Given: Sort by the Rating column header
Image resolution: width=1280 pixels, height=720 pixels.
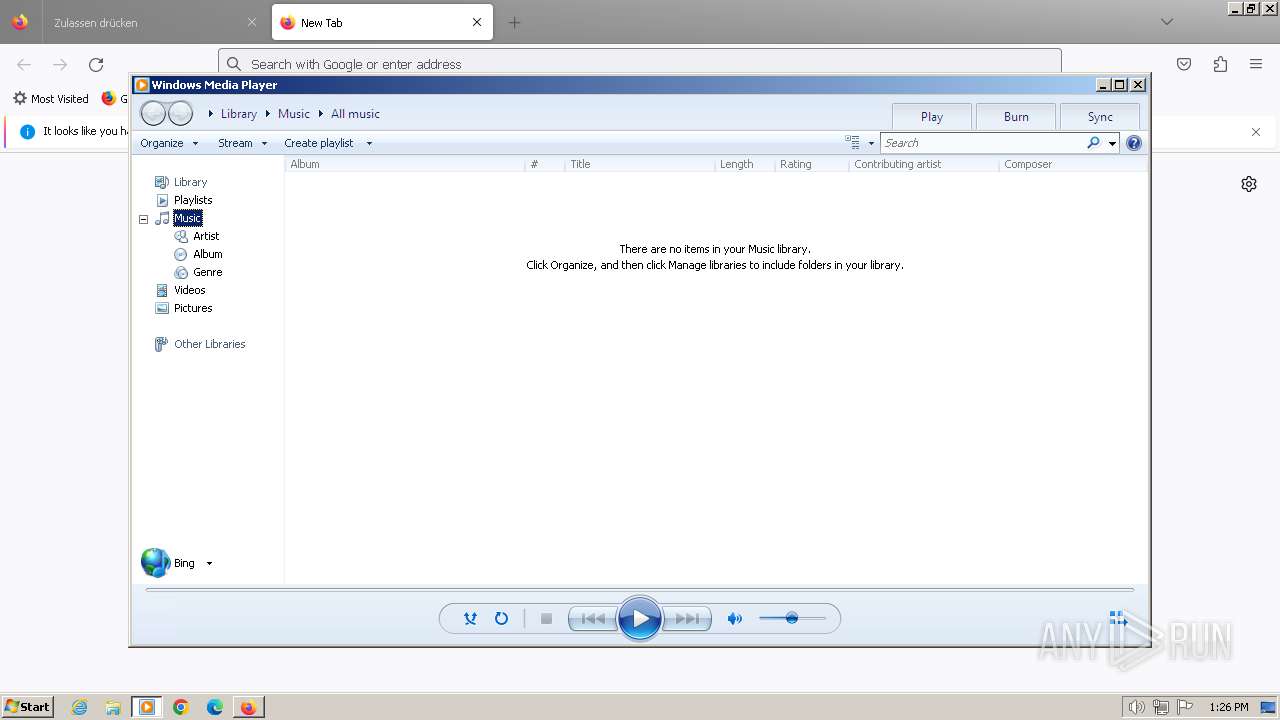Looking at the screenshot, I should (812, 164).
